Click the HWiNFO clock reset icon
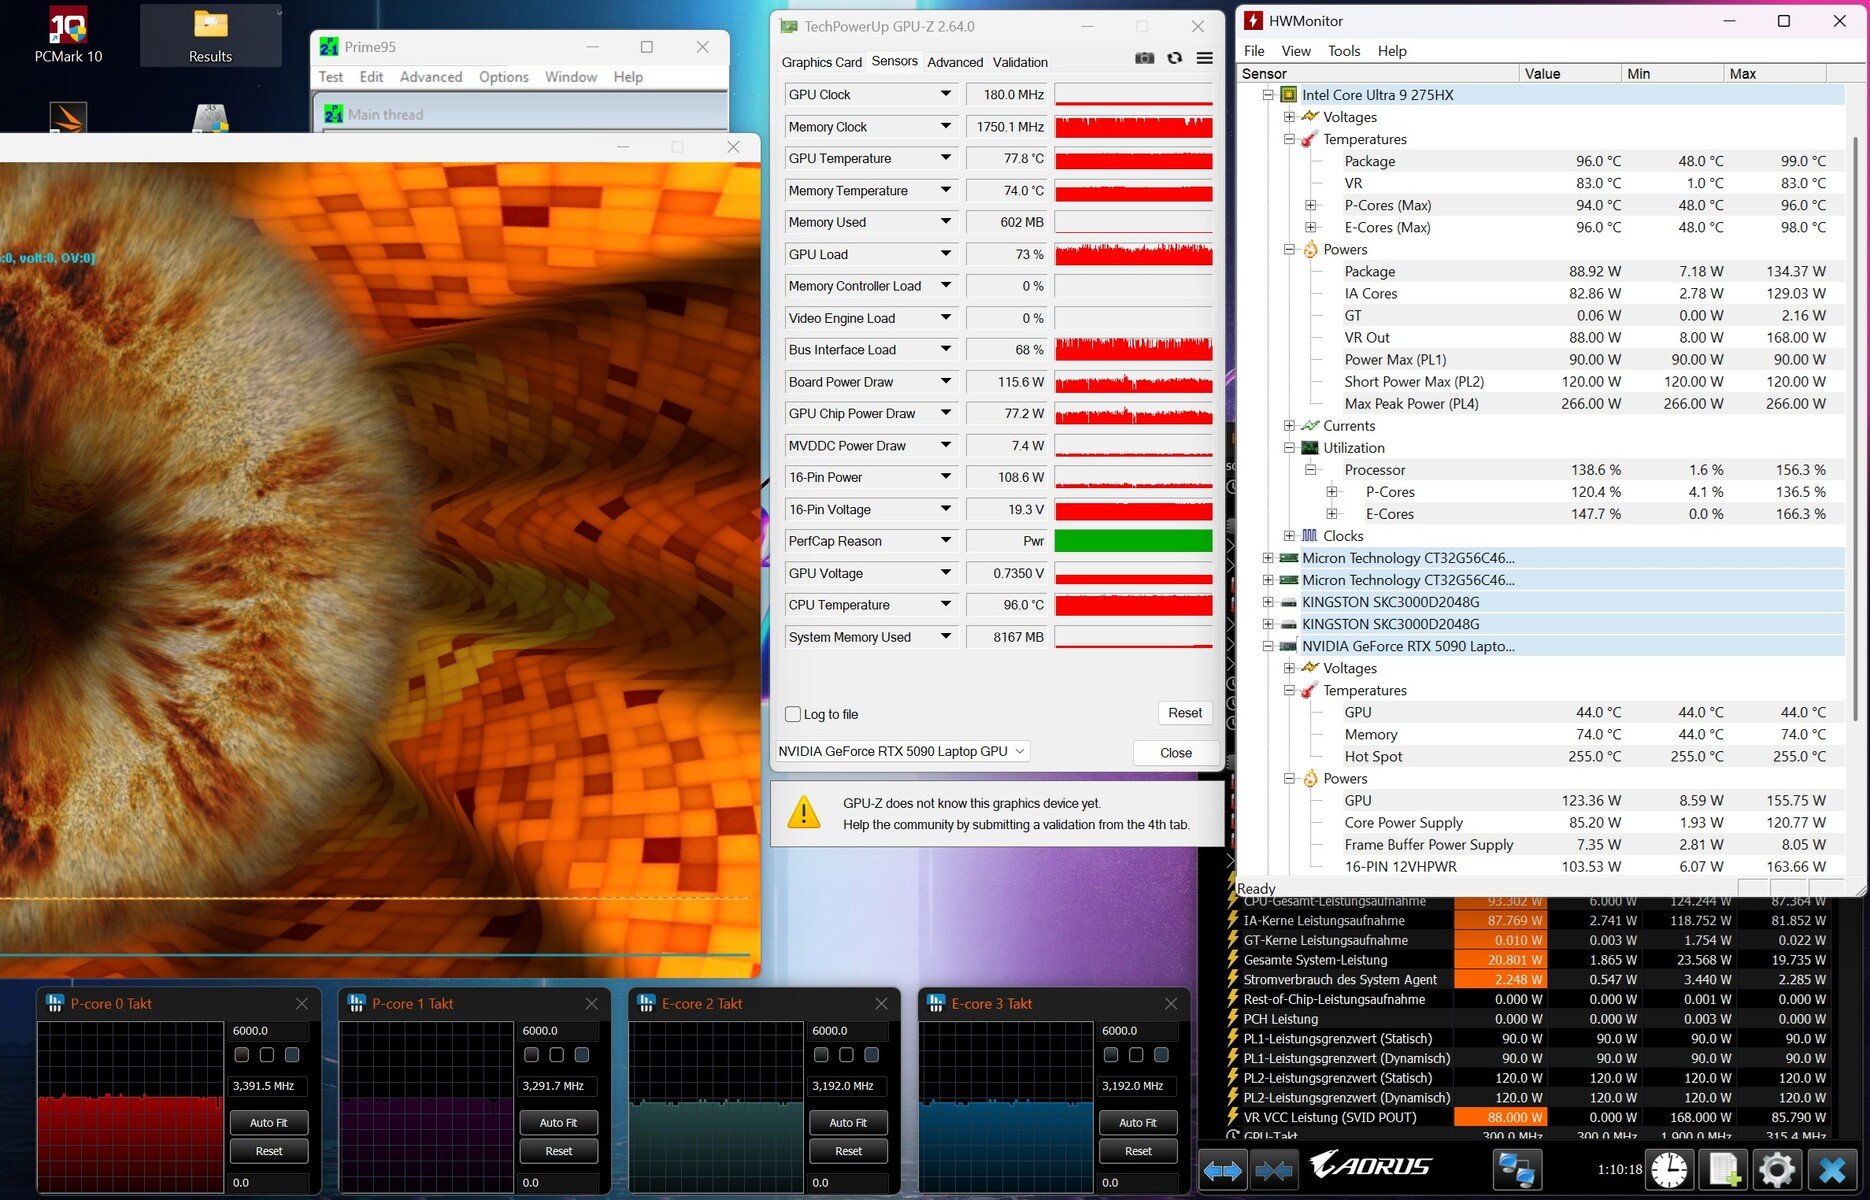1870x1200 pixels. coord(1669,1169)
